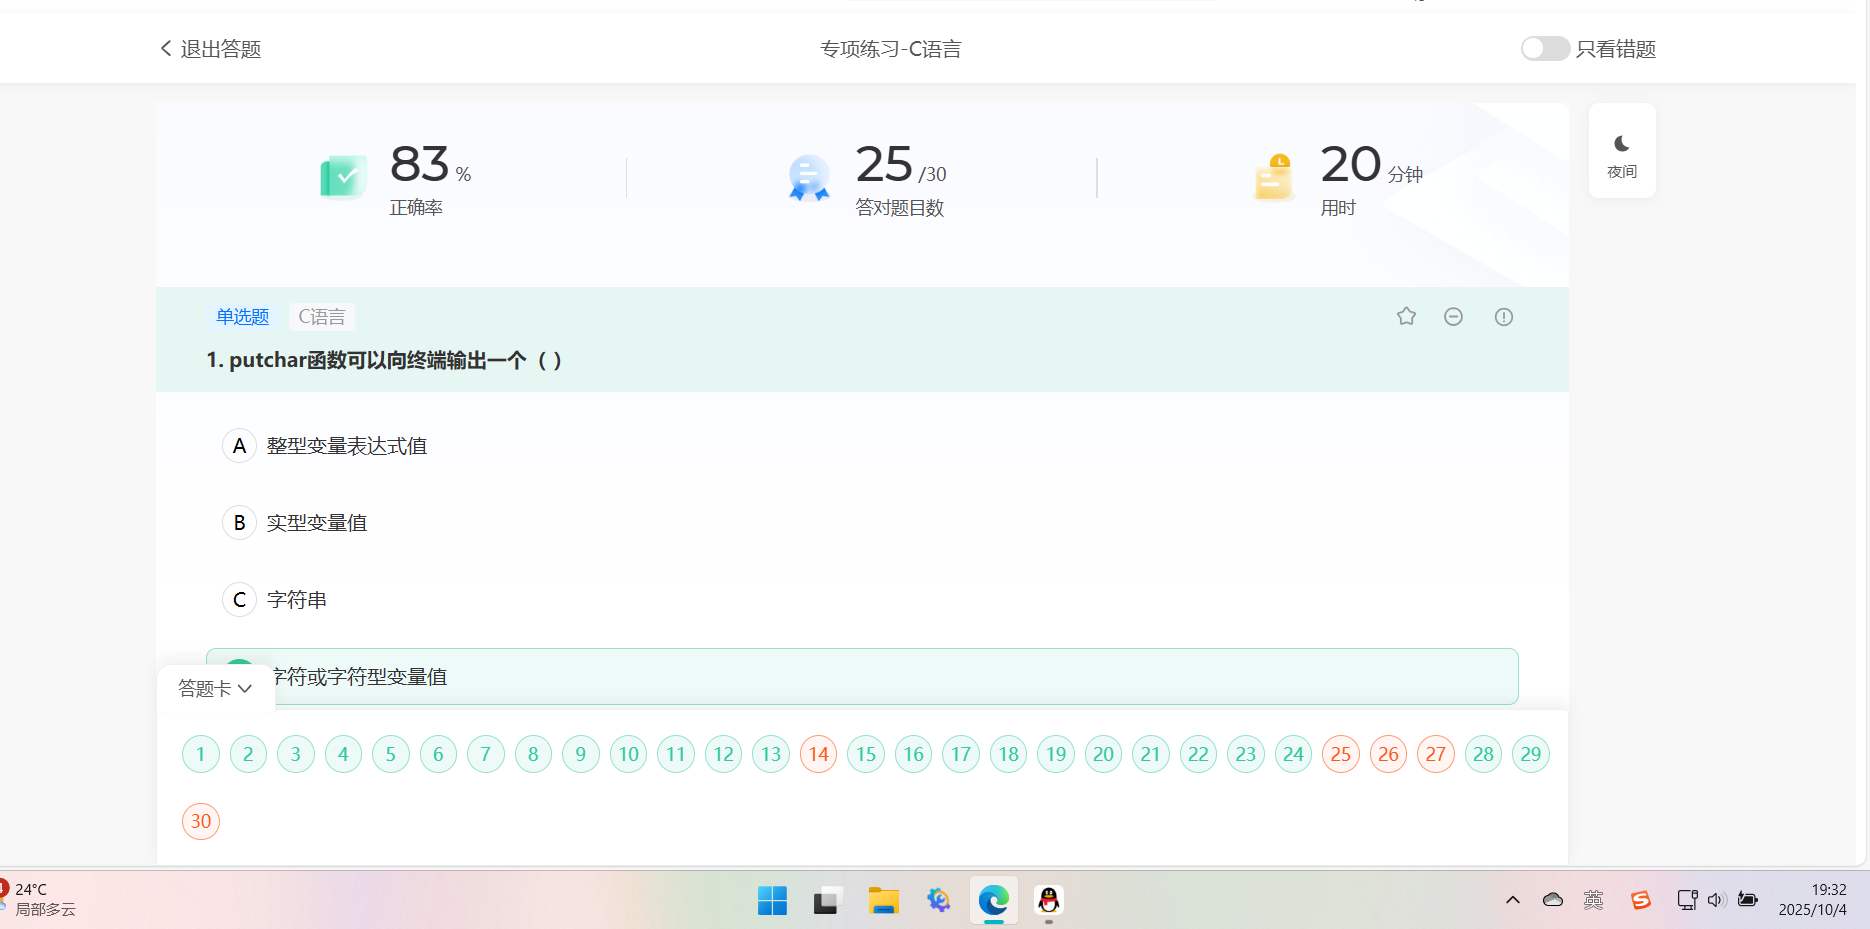Select answer option A 整型变量表达式值

(x=346, y=445)
